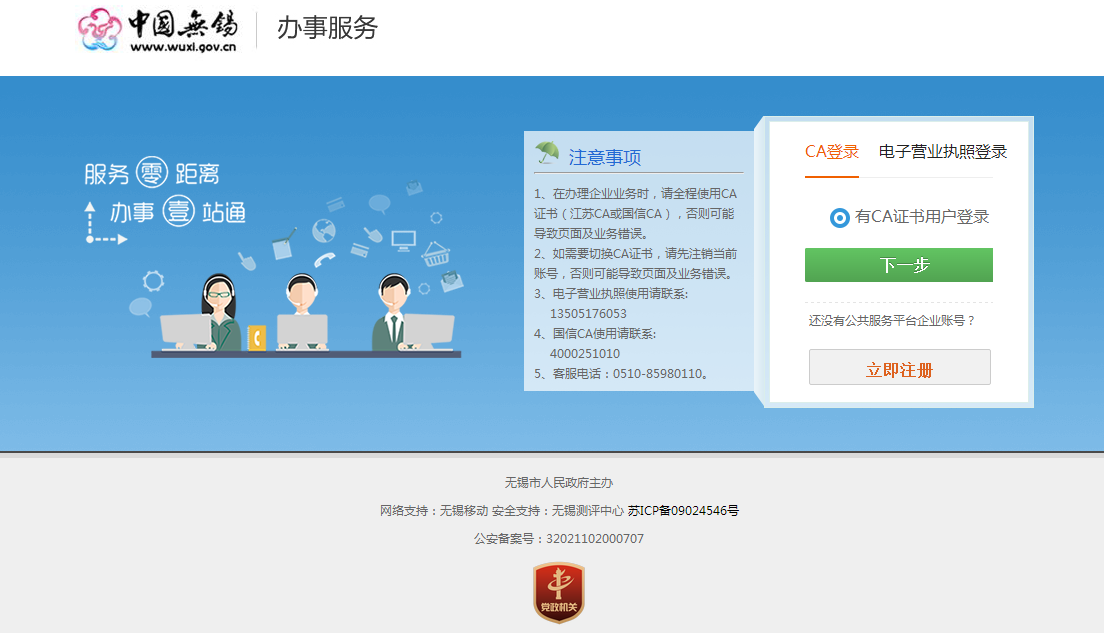Click the green umbrella icon beside 注意事项
Image resolution: width=1104 pixels, height=633 pixels.
[547, 153]
